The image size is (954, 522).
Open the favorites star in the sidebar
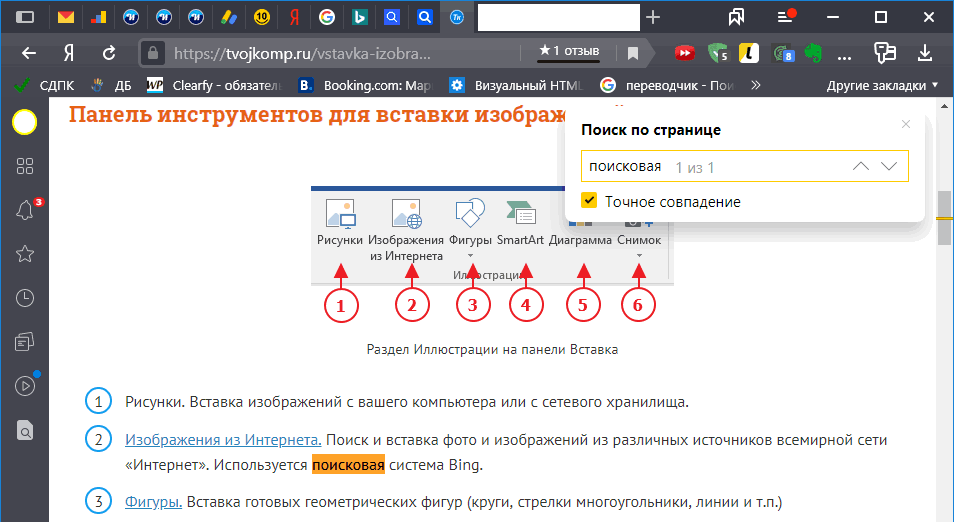(x=25, y=254)
